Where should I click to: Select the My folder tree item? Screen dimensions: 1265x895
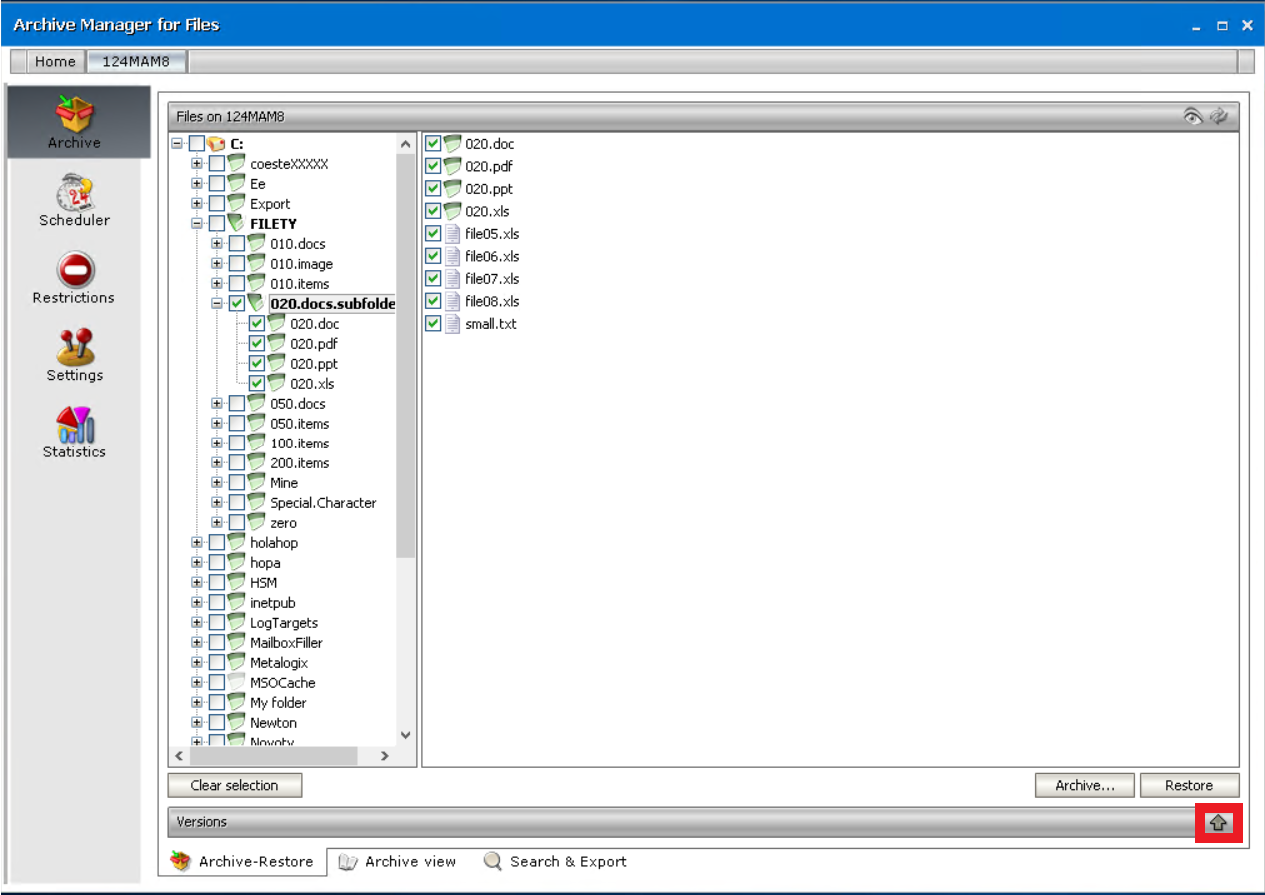278,702
